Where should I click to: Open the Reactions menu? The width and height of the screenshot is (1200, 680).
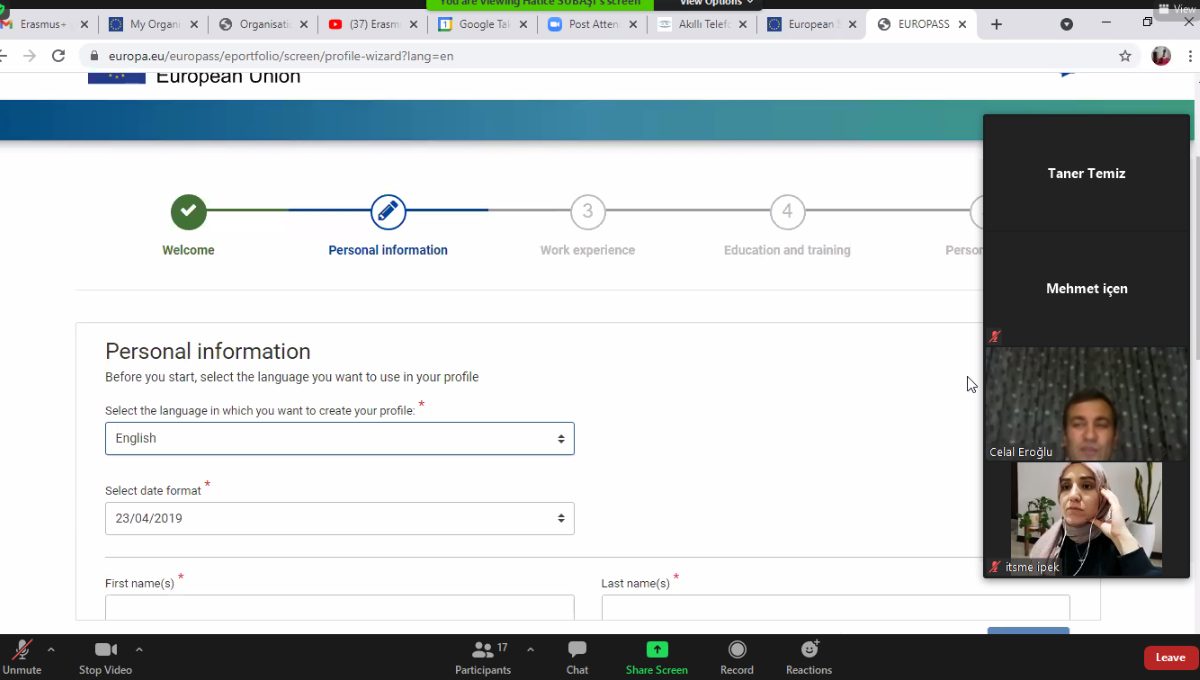809,657
